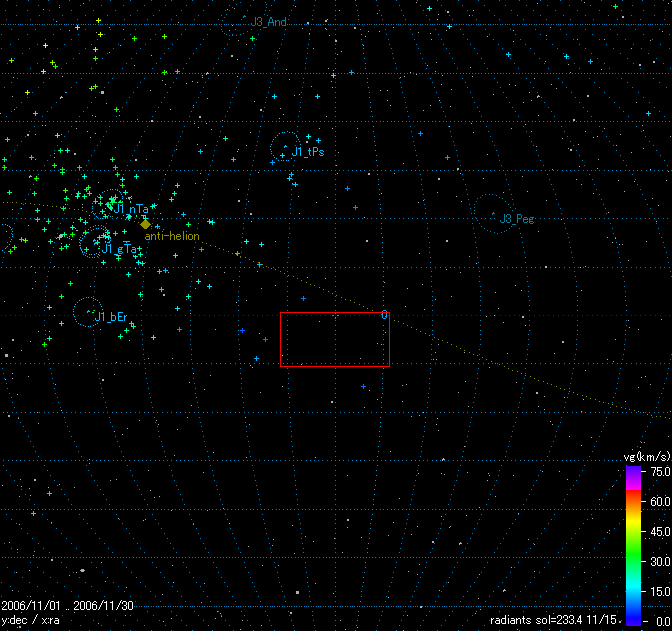The width and height of the screenshot is (672, 631).
Task: Click the anti-helion text label
Action: tap(172, 236)
